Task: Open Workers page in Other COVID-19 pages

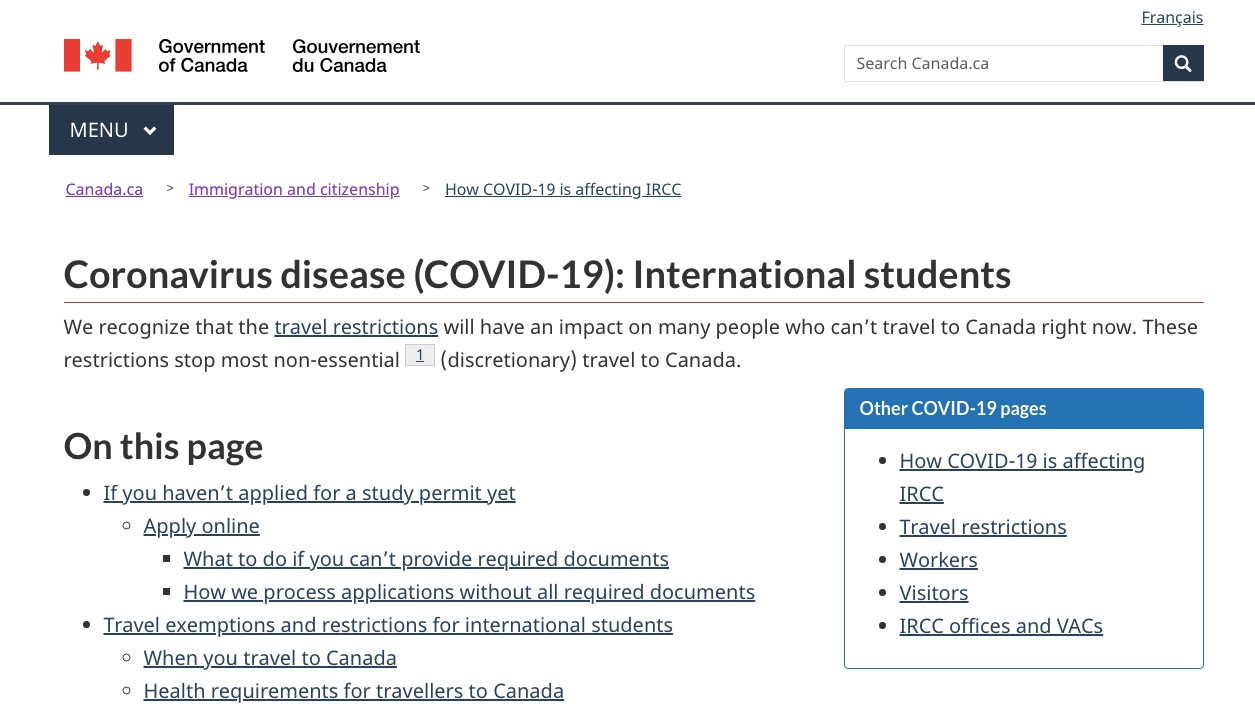Action: pos(938,560)
